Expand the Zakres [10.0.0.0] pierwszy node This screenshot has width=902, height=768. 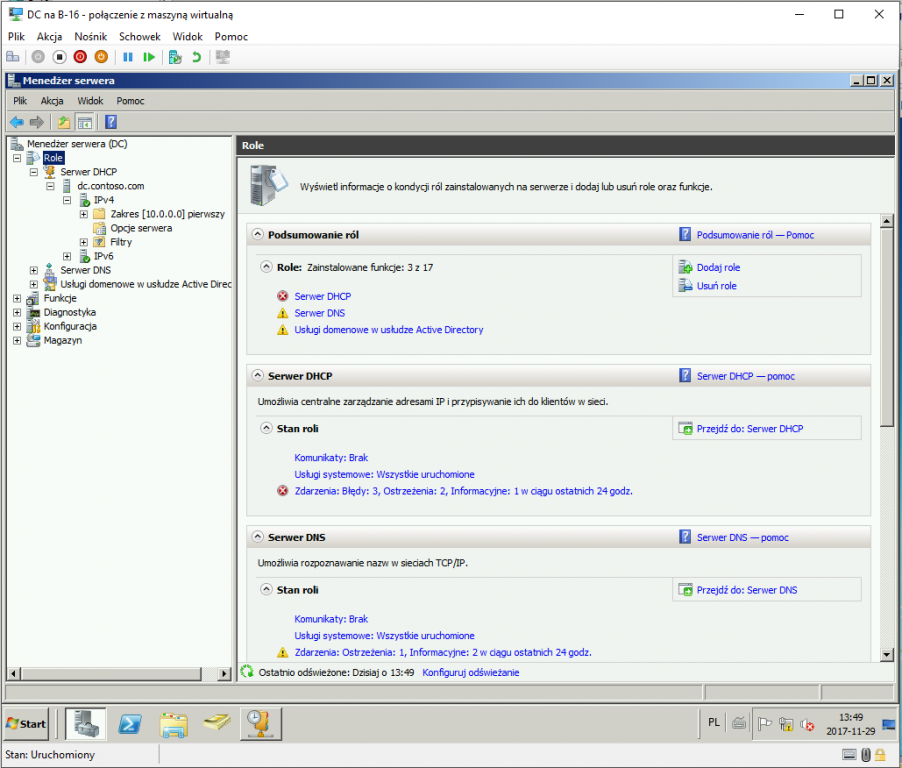coord(84,214)
